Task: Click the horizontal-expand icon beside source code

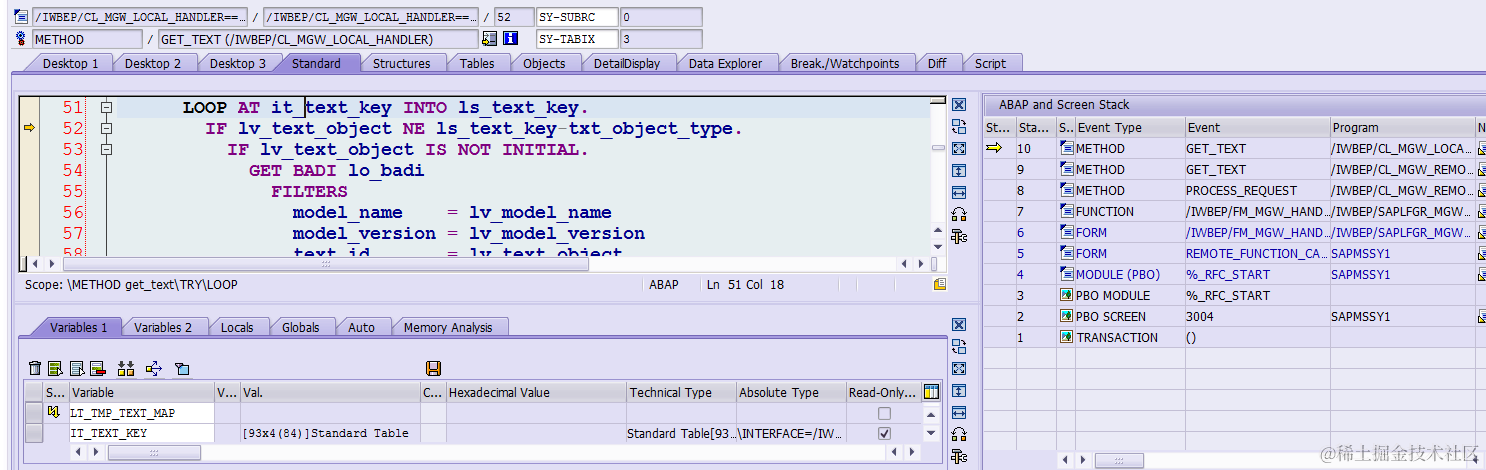Action: click(959, 192)
